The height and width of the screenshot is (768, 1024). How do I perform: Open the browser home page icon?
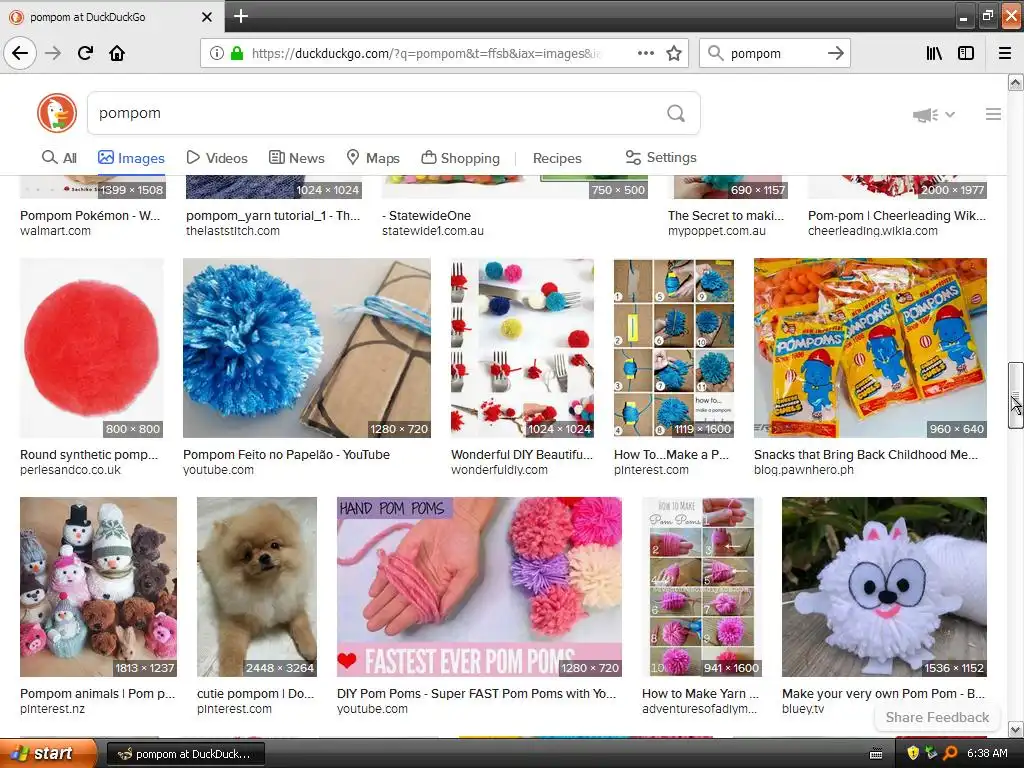[x=117, y=53]
